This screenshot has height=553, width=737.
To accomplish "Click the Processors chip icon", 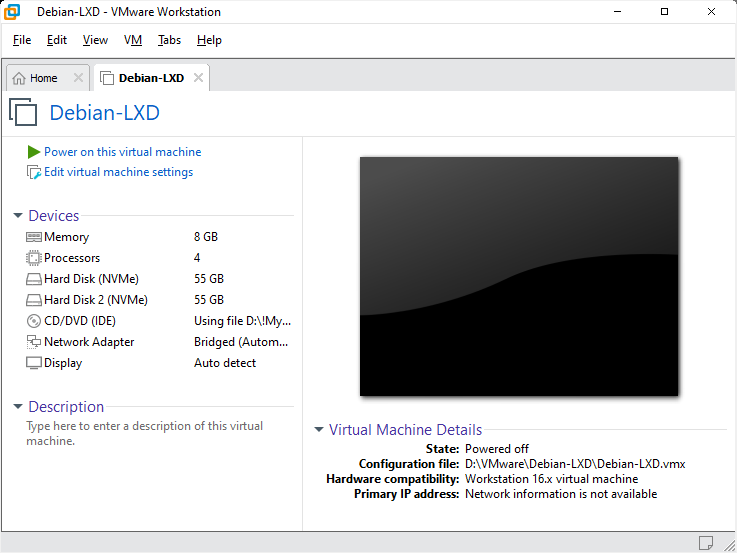I will tap(34, 258).
